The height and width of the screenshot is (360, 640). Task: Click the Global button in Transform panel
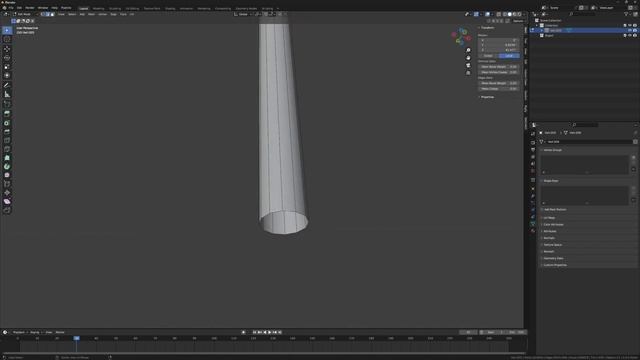coord(488,56)
